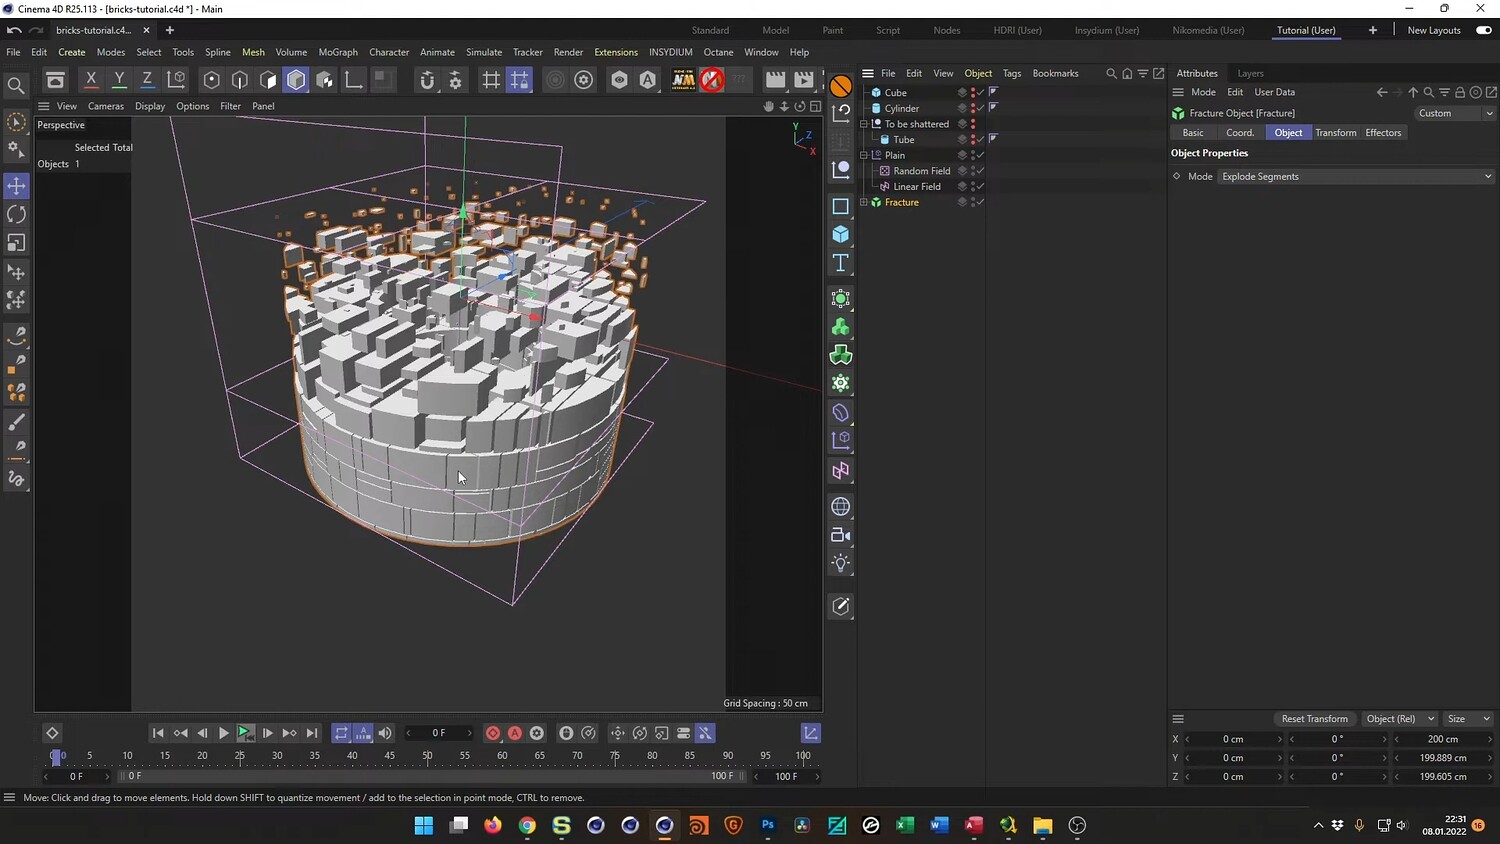Click the Cube primitive icon in side palette
Screen dimensions: 1500x844
(841, 234)
